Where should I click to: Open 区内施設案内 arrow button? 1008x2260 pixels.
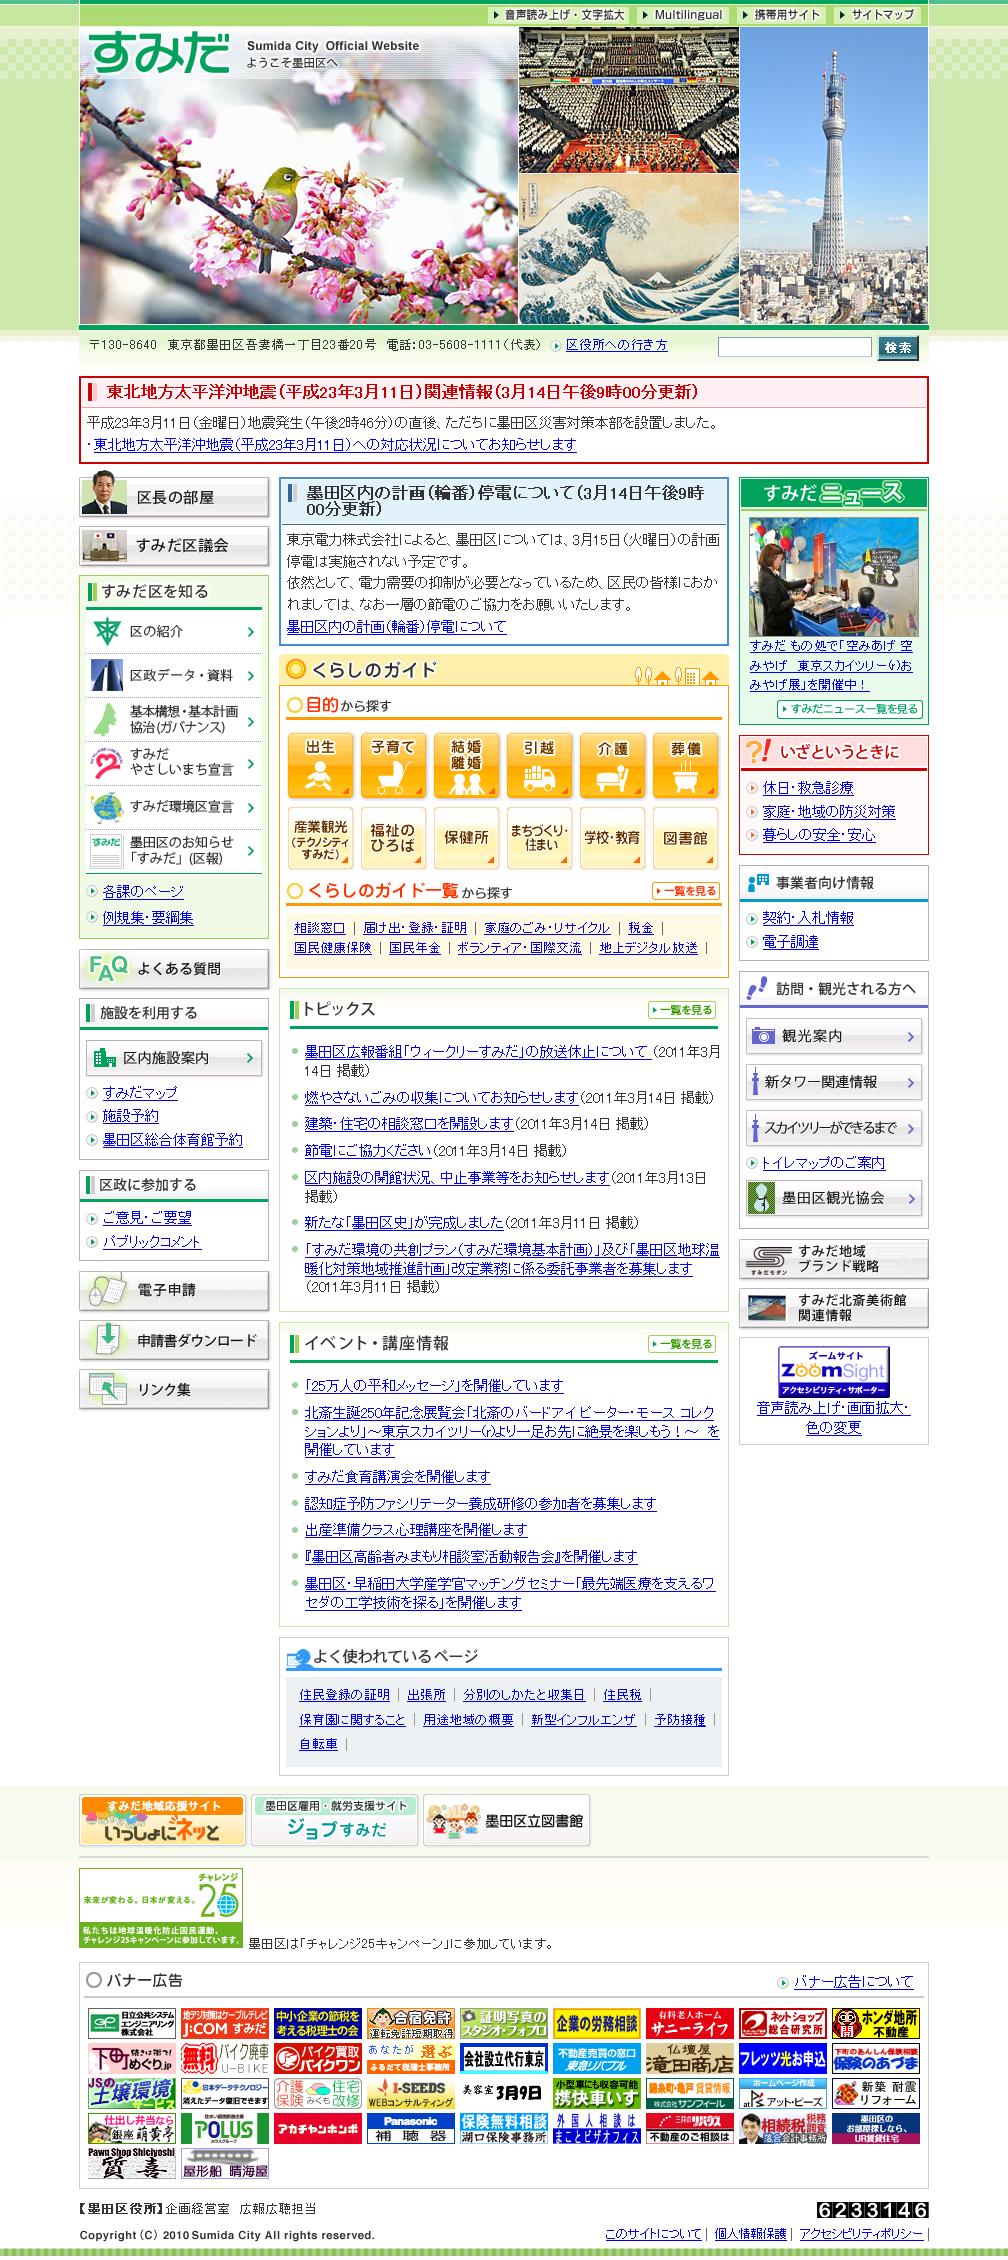174,1057
